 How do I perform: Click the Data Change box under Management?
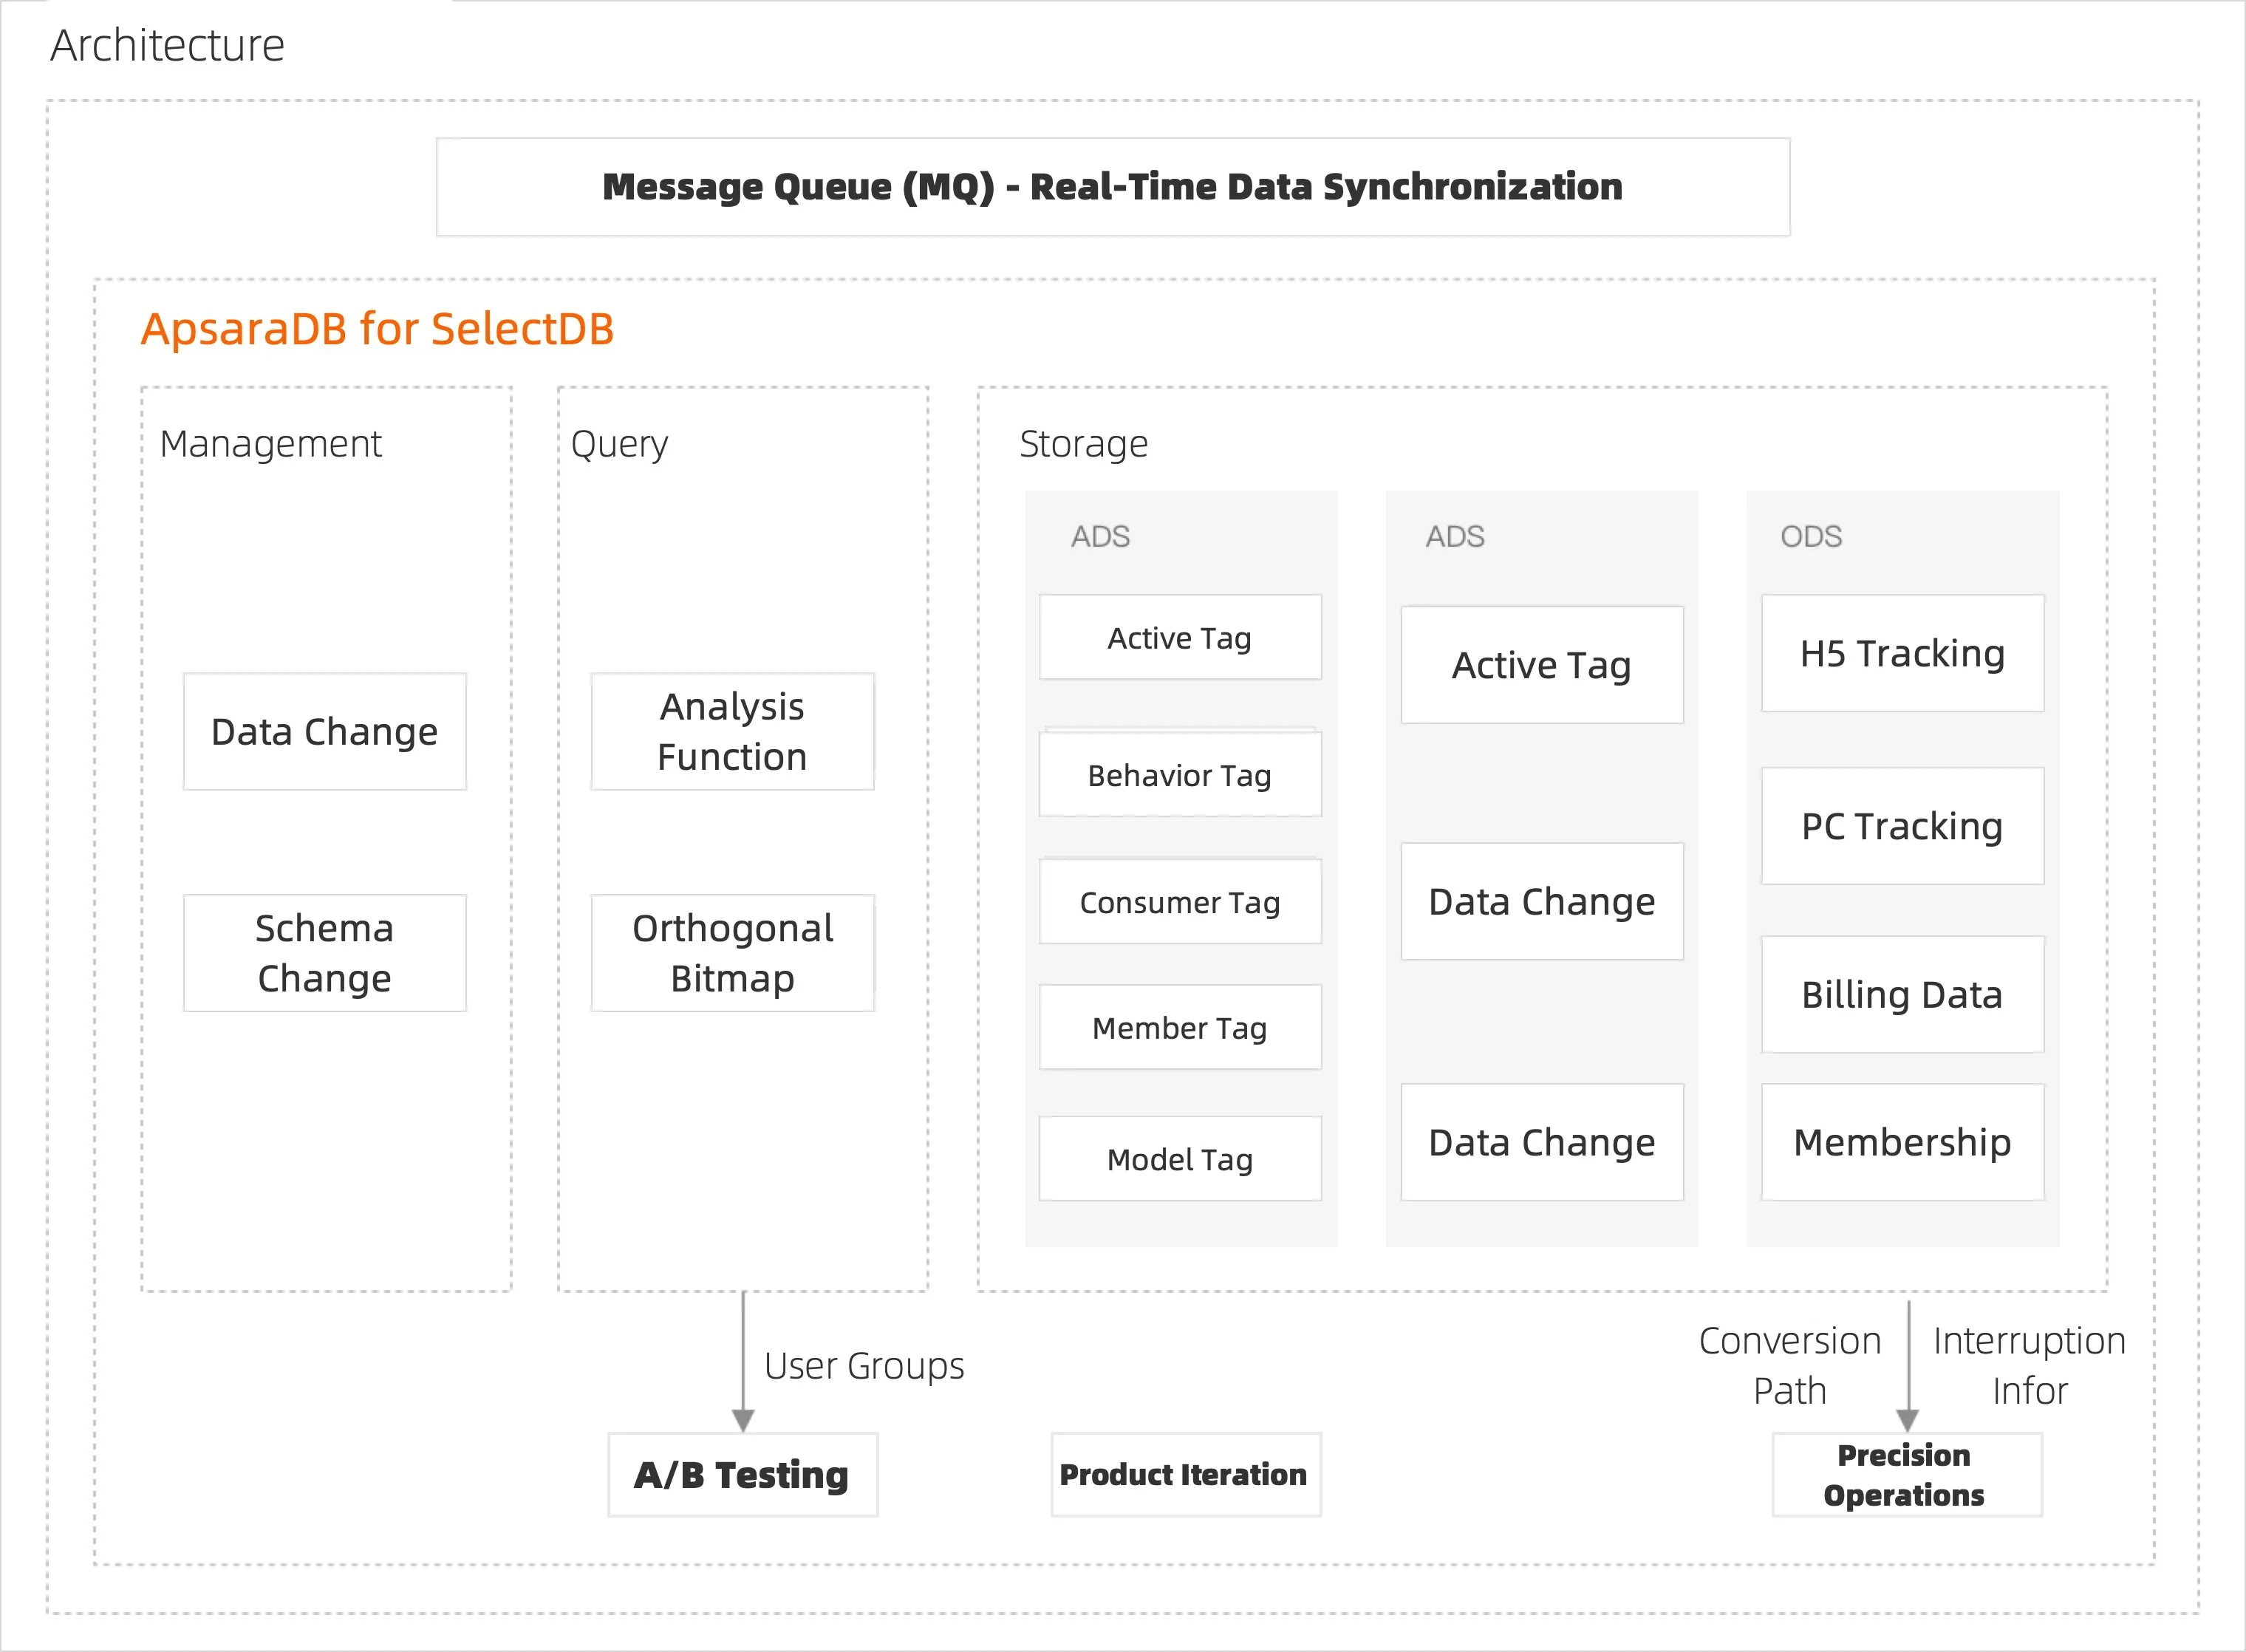point(324,731)
